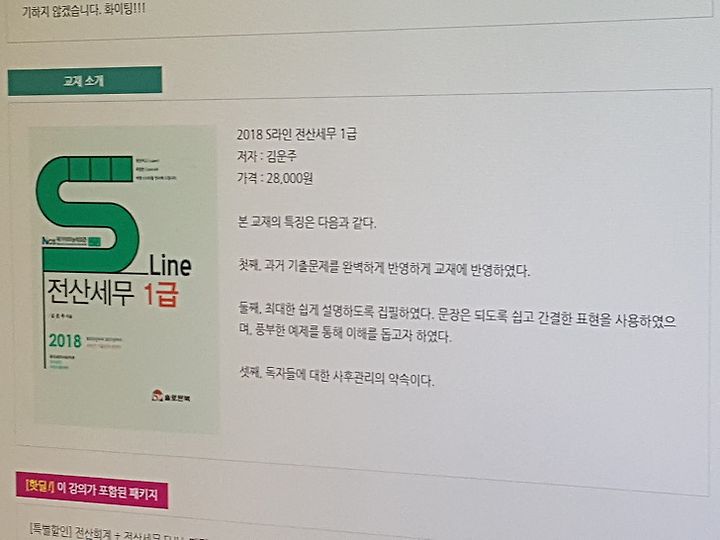Click the publisher logo on the book cover
720x540 pixels.
tap(171, 396)
